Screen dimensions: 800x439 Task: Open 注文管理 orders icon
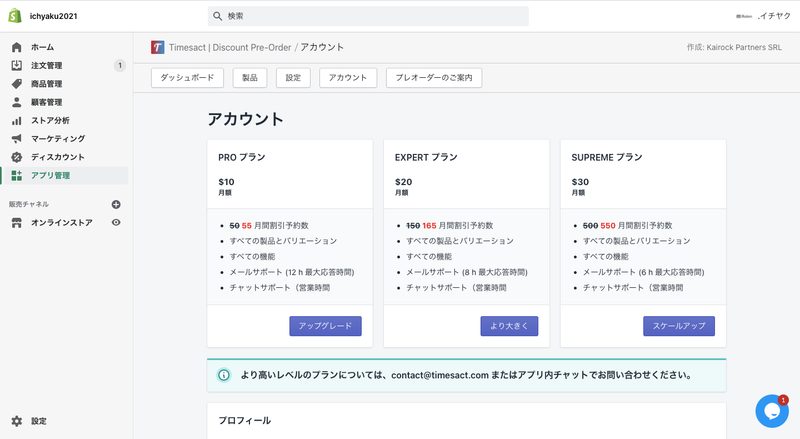(x=17, y=65)
